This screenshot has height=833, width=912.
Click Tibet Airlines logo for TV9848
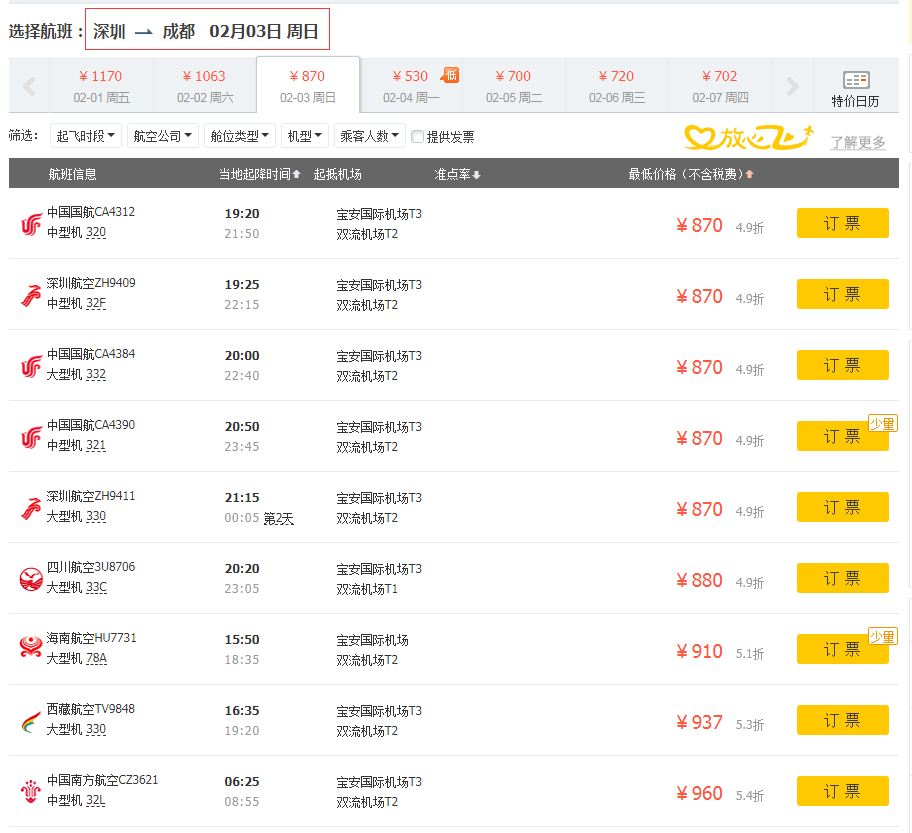[x=31, y=722]
